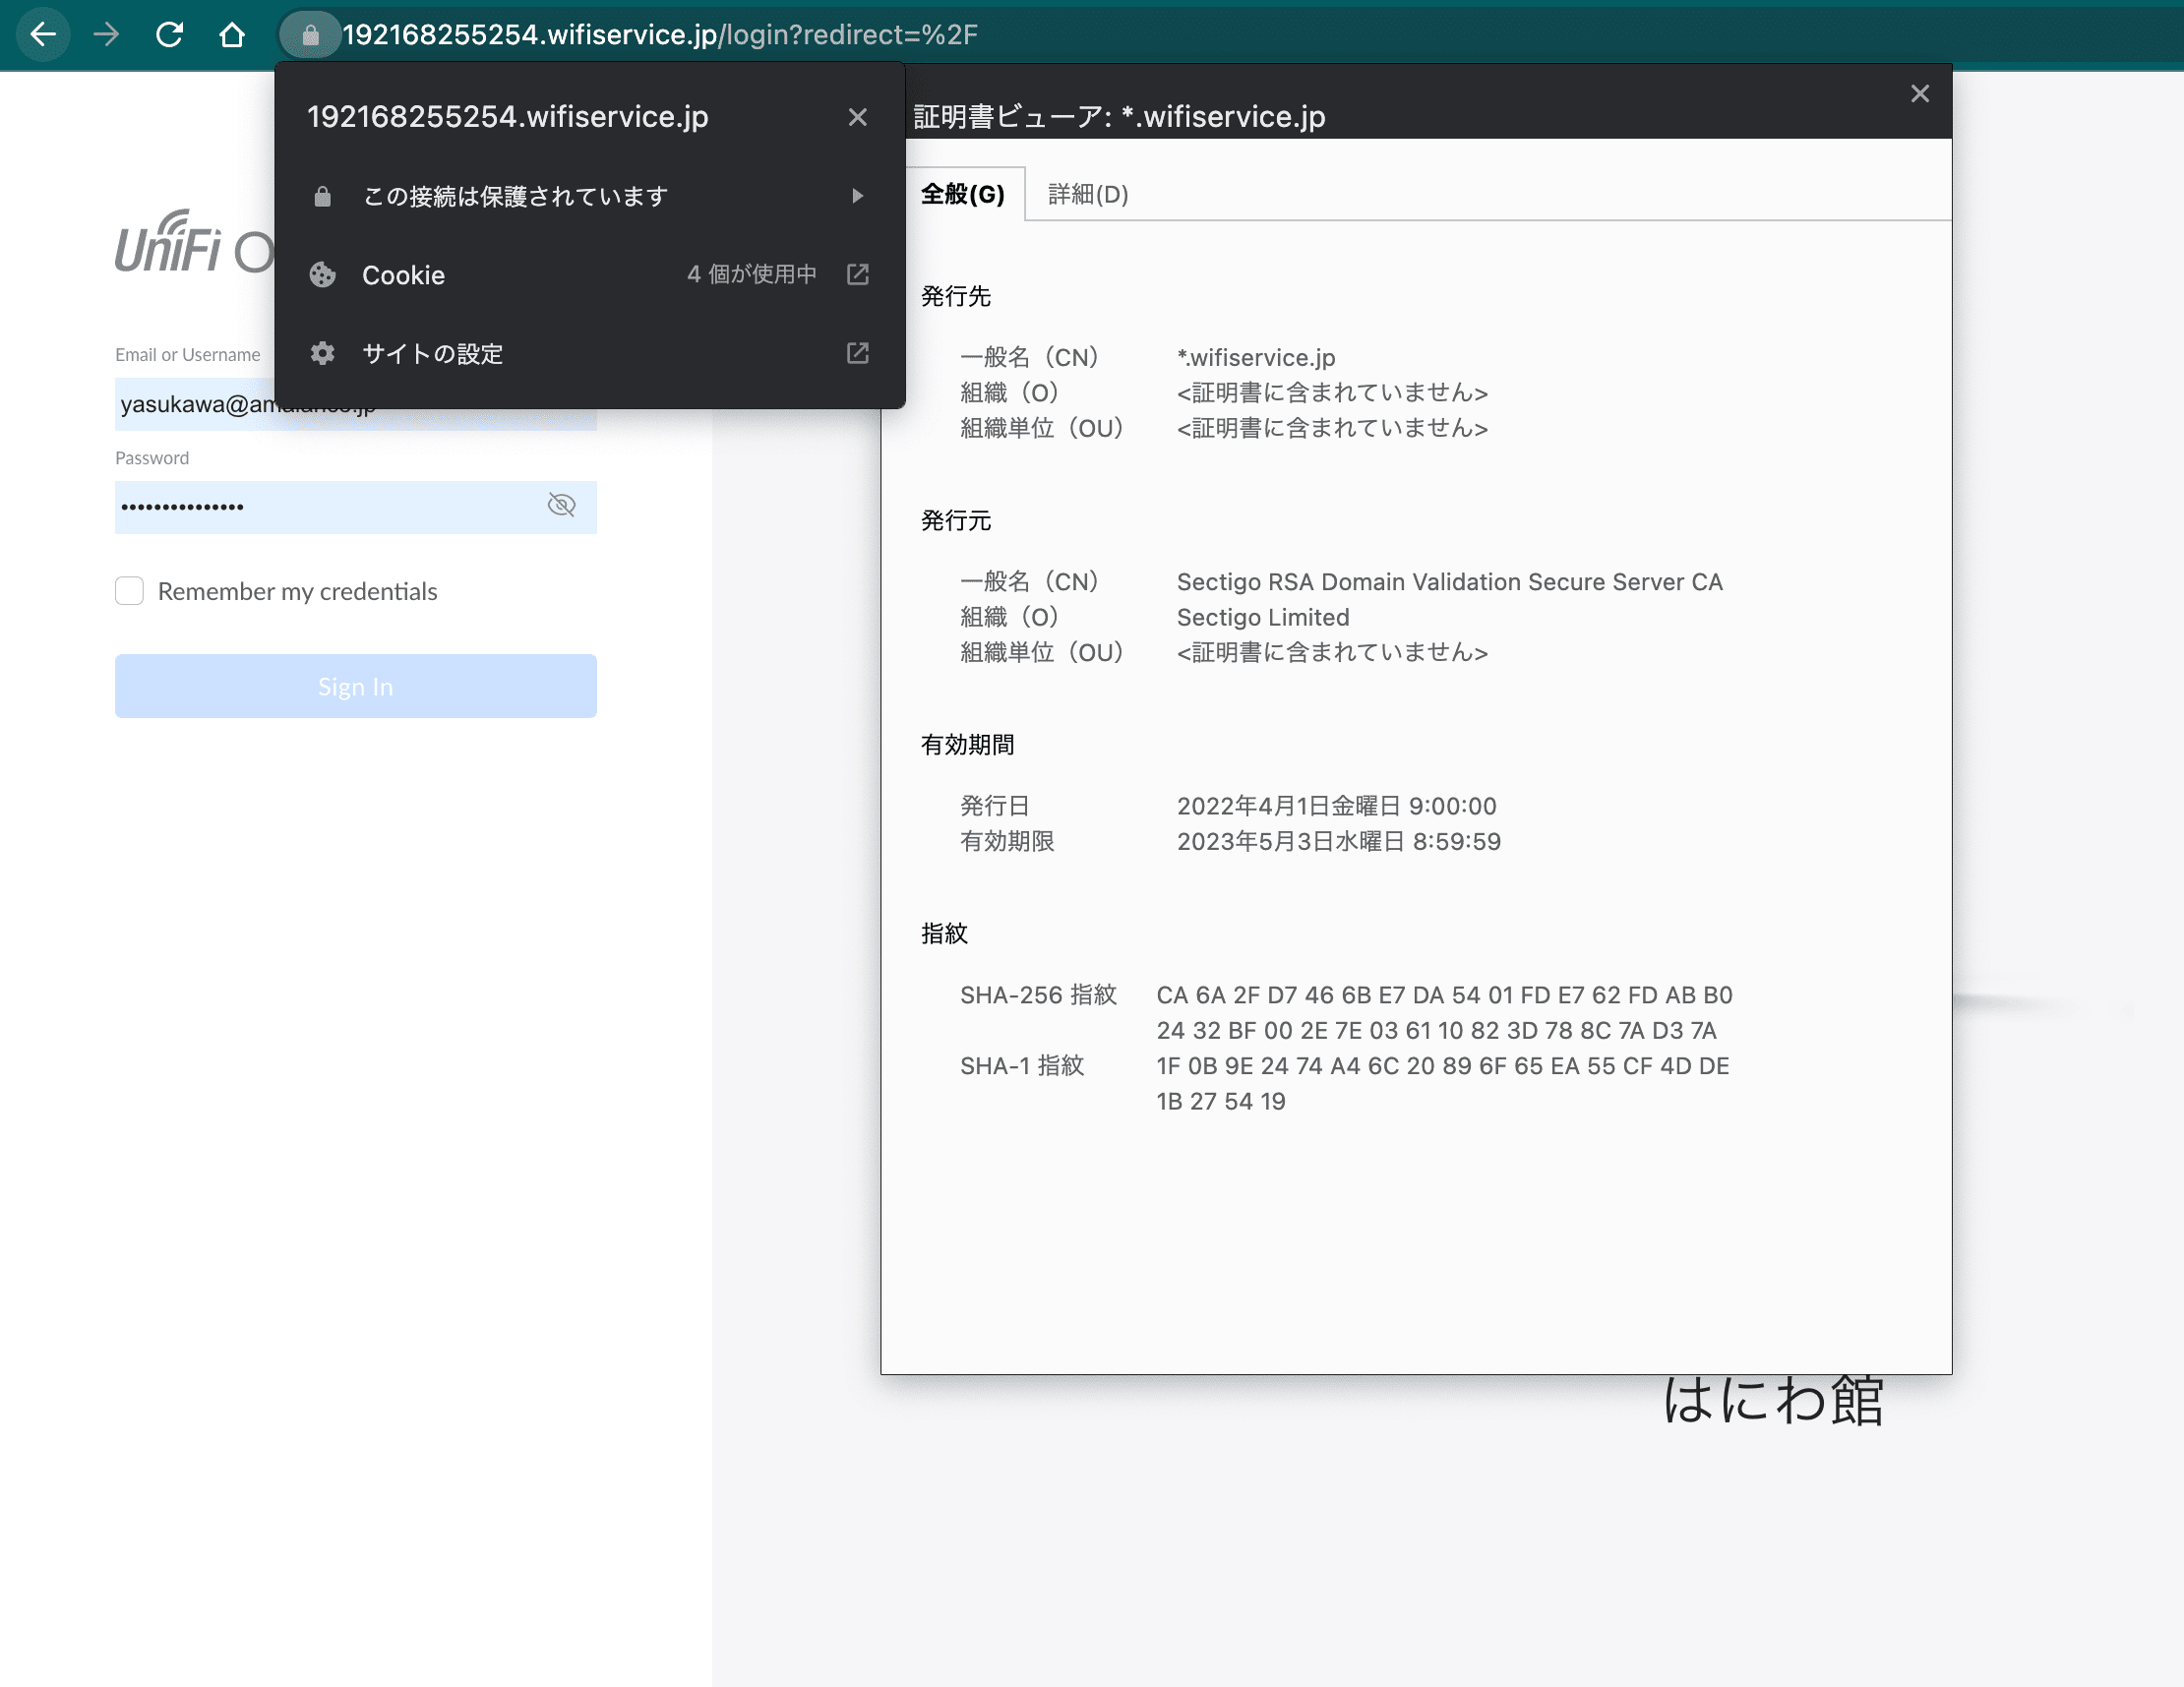Open the Cookie external link icon
This screenshot has width=2184, height=1687.
[857, 274]
